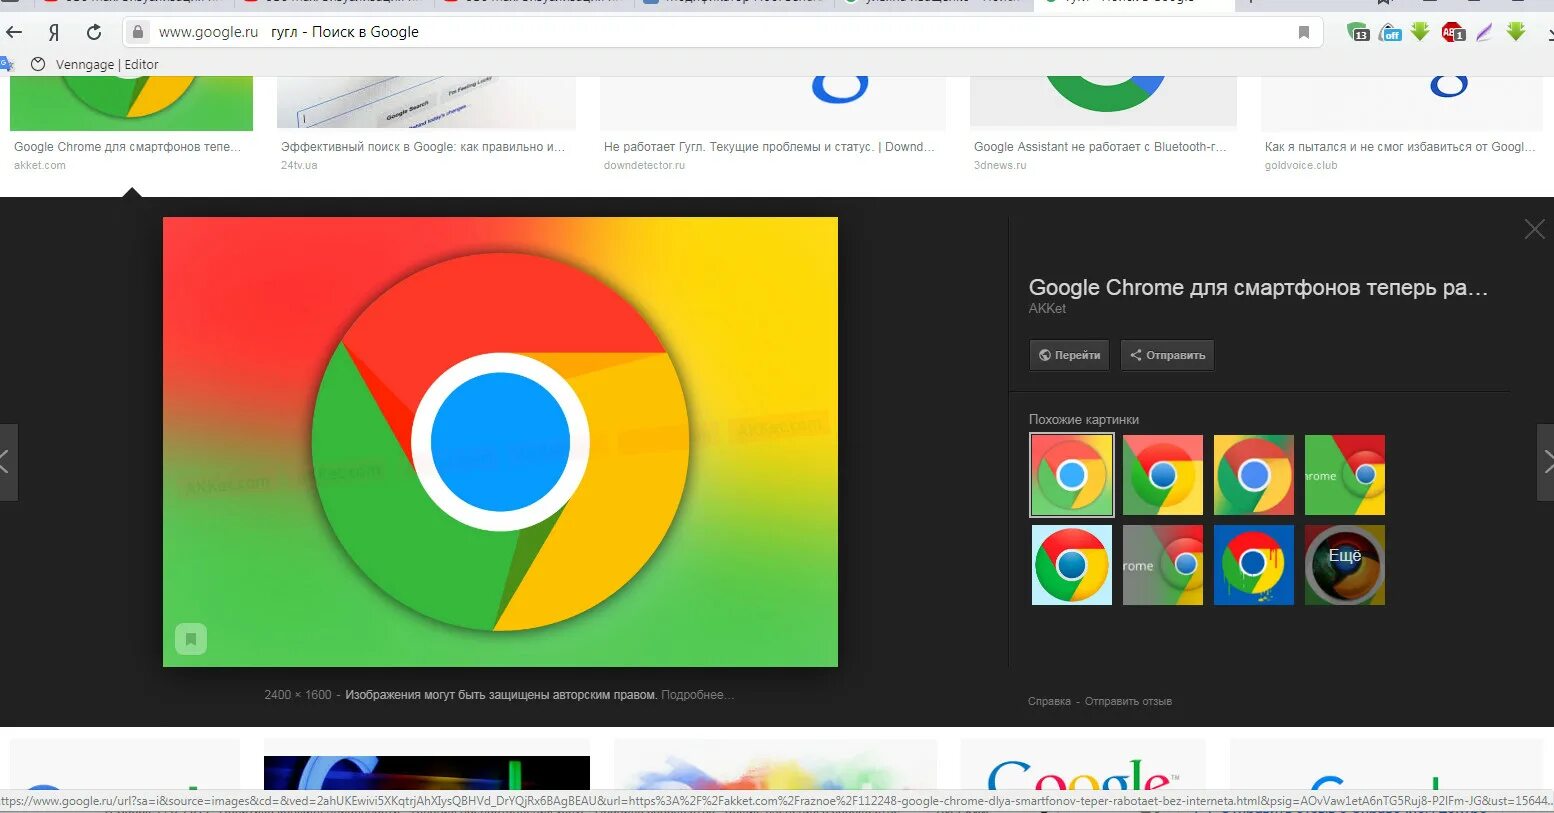Close the image preview panel

click(1534, 230)
